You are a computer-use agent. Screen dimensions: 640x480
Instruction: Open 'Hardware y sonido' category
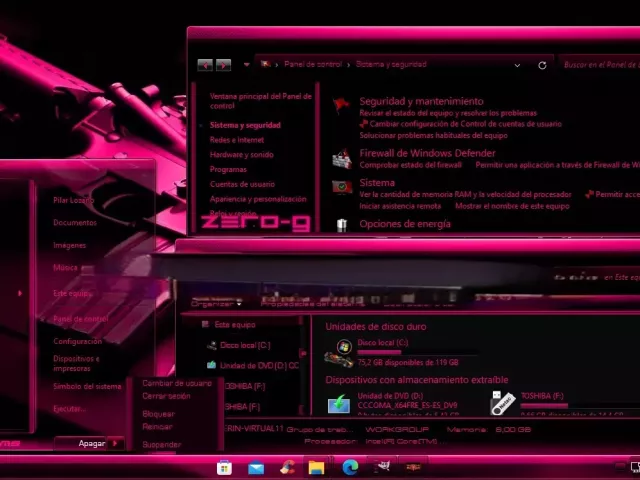[x=242, y=155]
